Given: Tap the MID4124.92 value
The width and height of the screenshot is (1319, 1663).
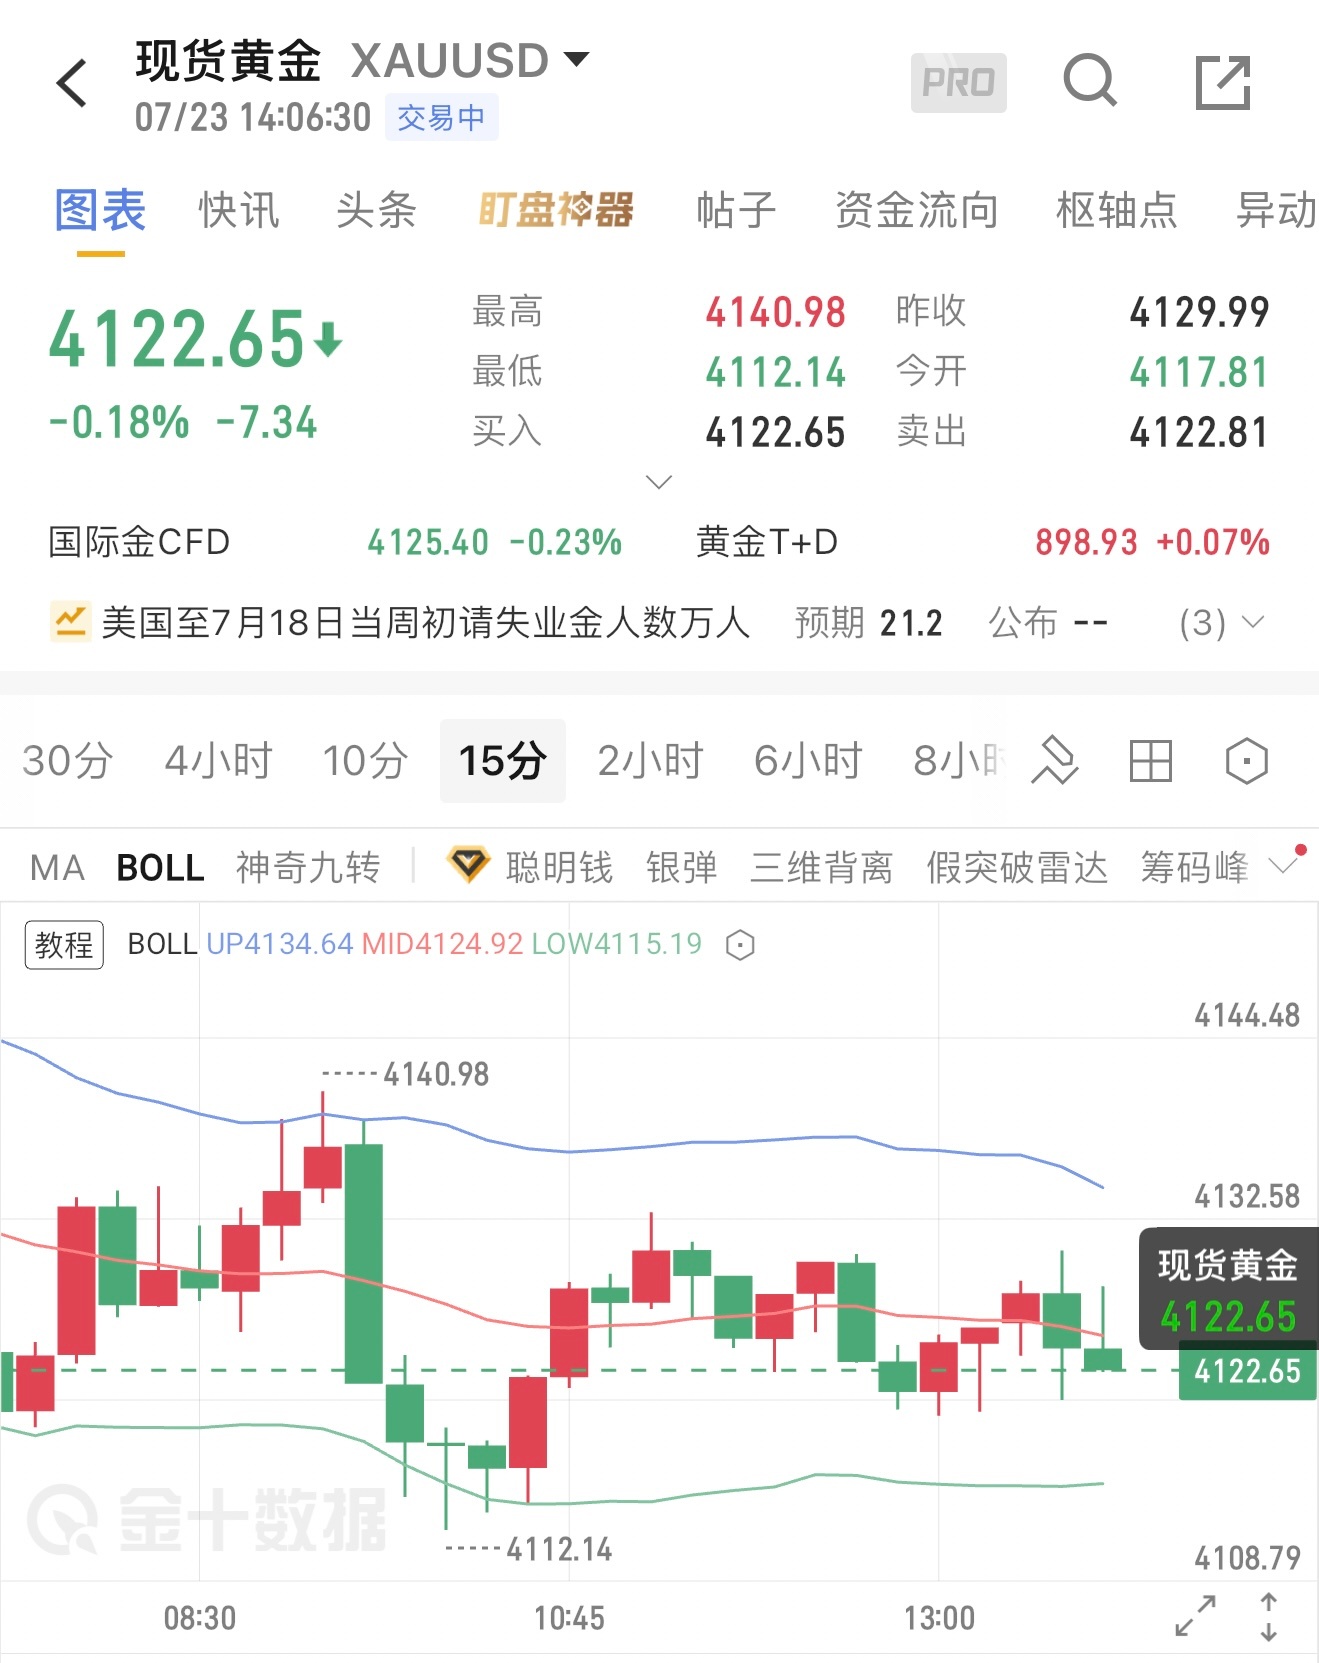Looking at the screenshot, I should coord(442,944).
